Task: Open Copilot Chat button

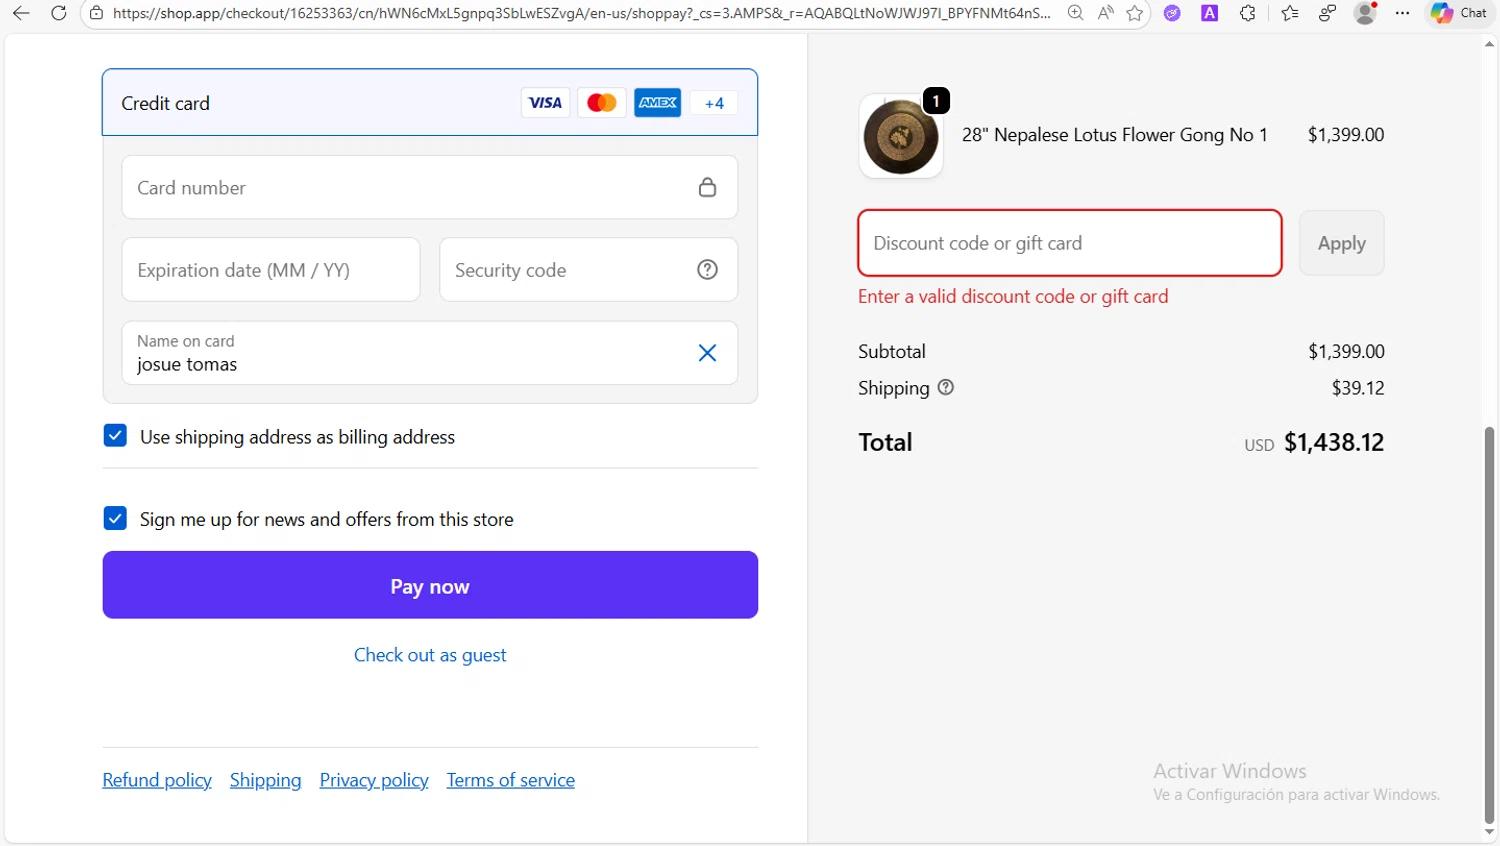Action: (1459, 13)
